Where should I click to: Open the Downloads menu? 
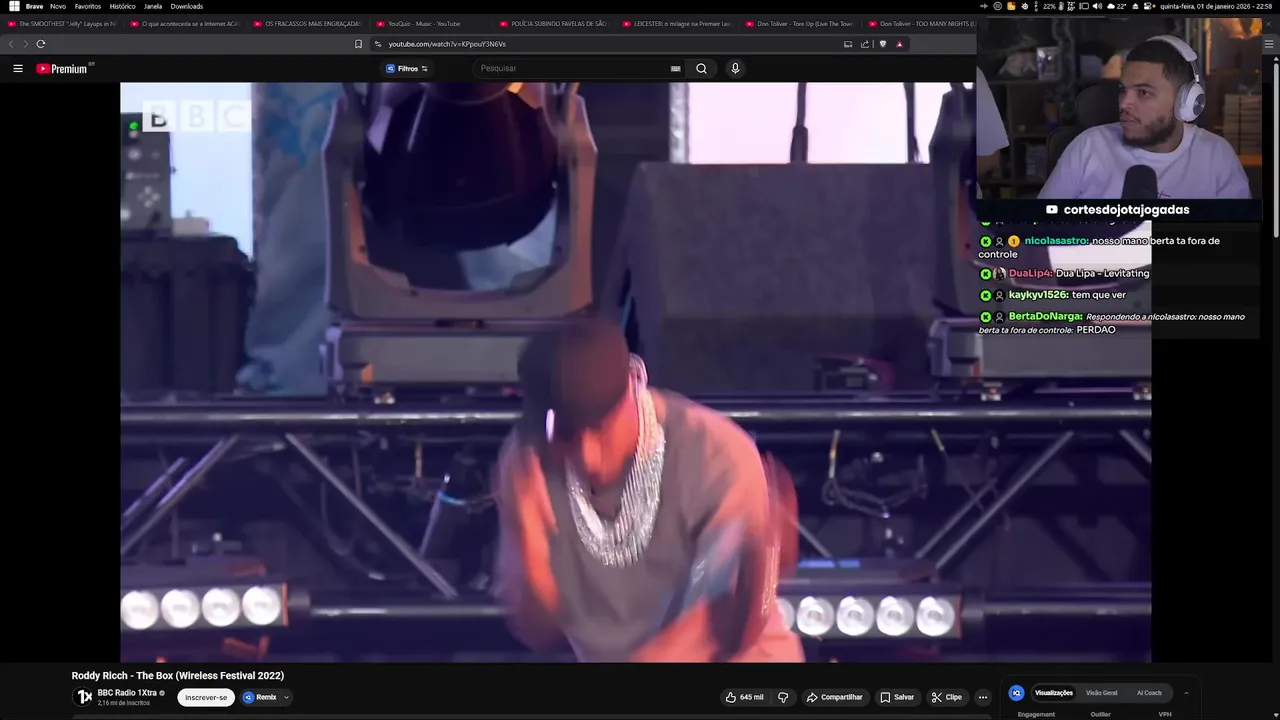[187, 6]
